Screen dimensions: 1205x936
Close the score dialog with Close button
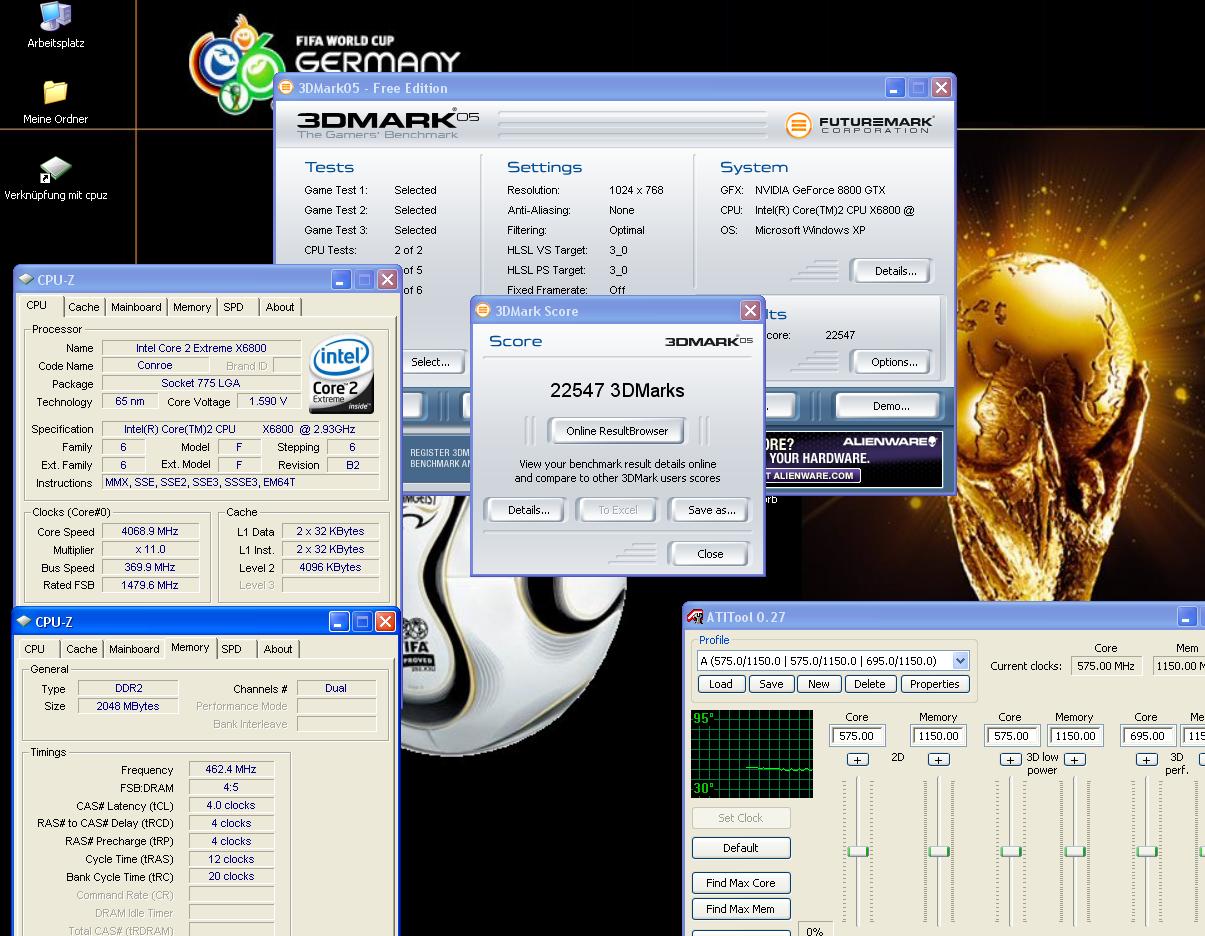point(710,554)
